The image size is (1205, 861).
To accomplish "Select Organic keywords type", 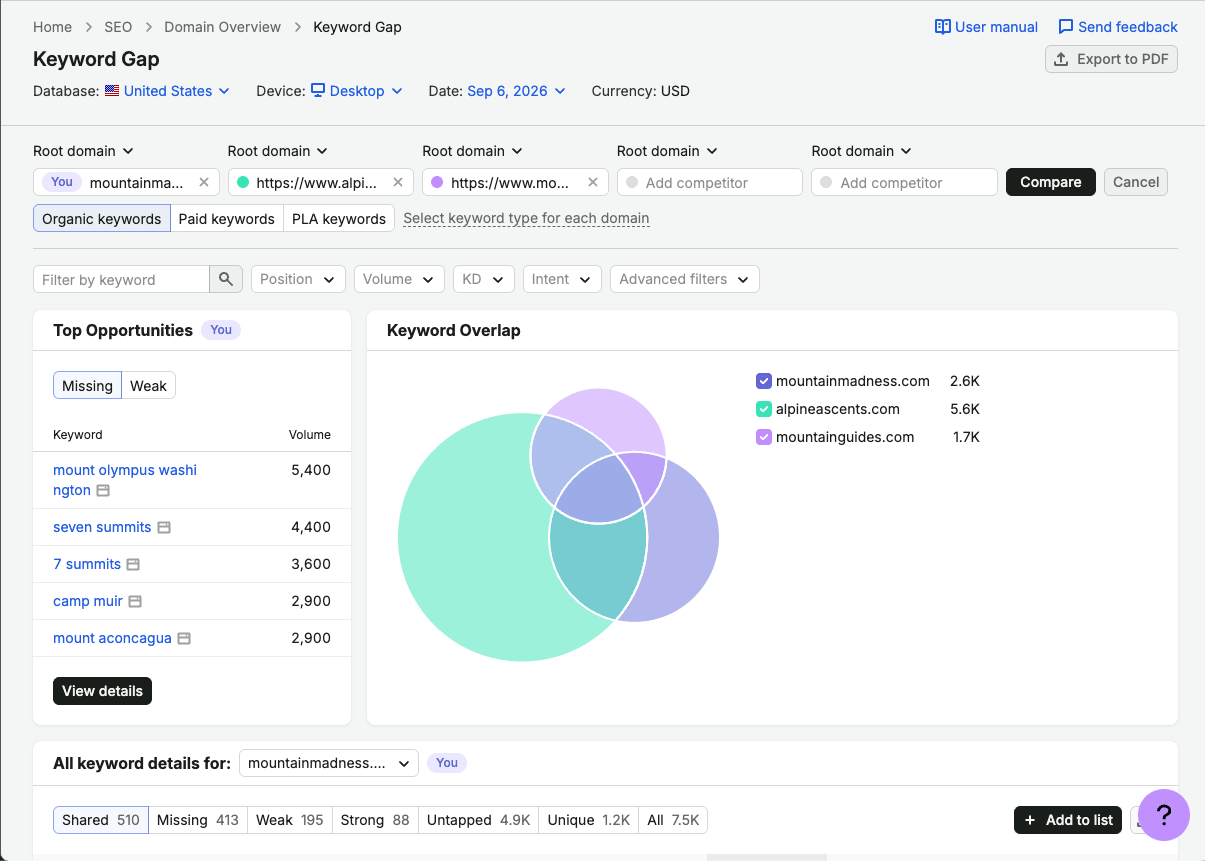I will coord(102,219).
